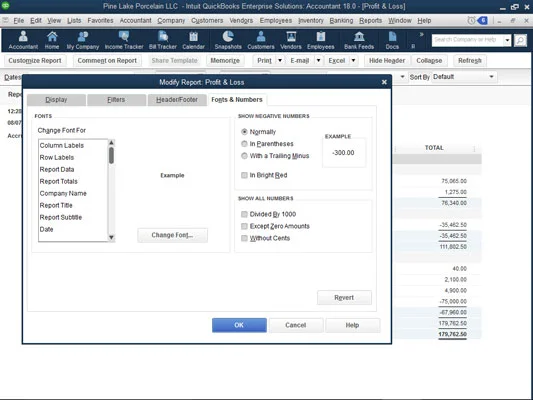Screen dimensions: 533x400
Task: Select the In Parentheses radio button
Action: 244,144
